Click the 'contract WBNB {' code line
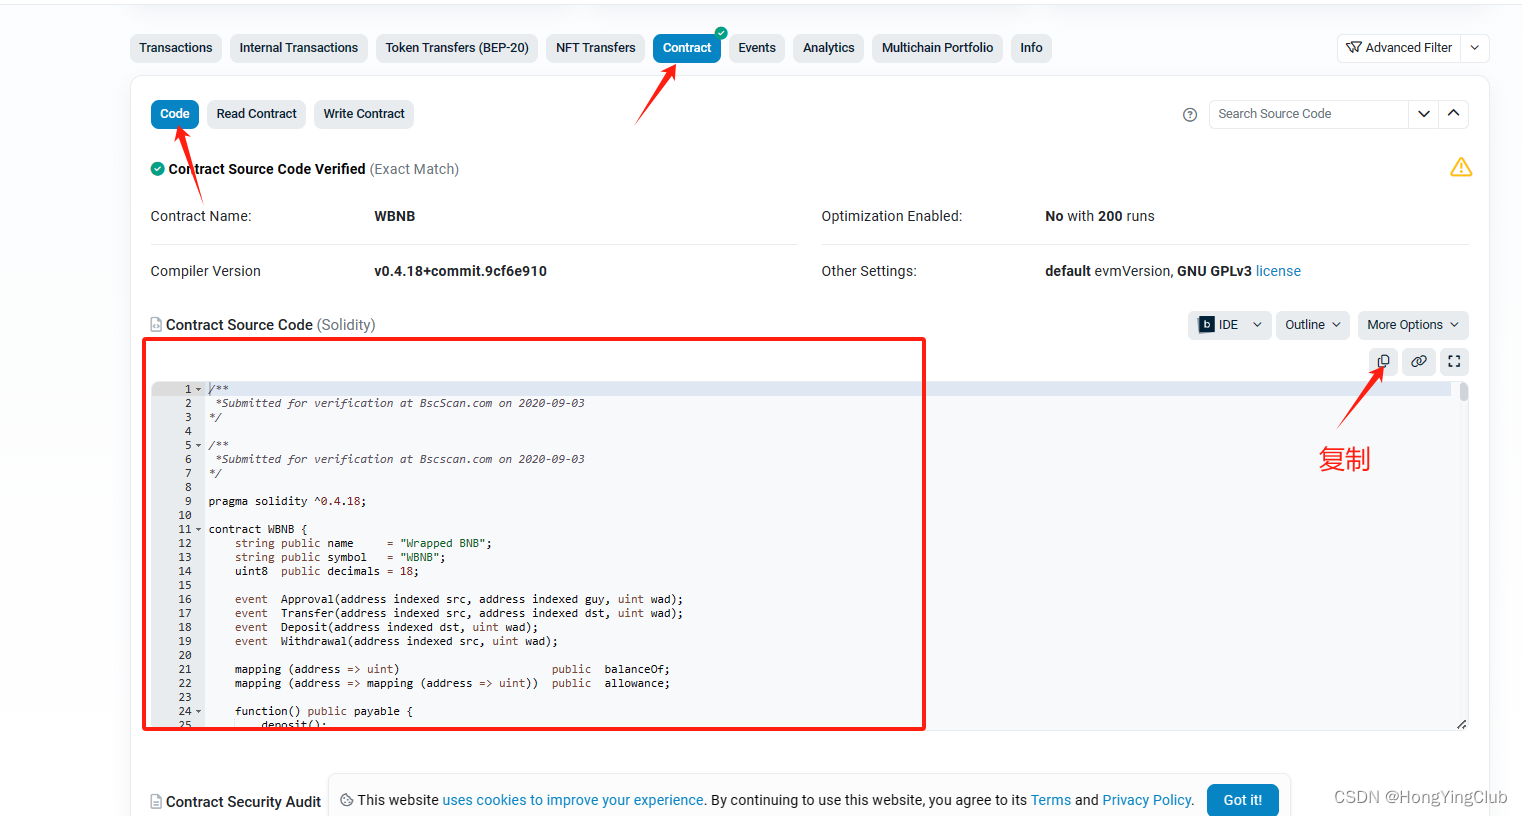 258,529
